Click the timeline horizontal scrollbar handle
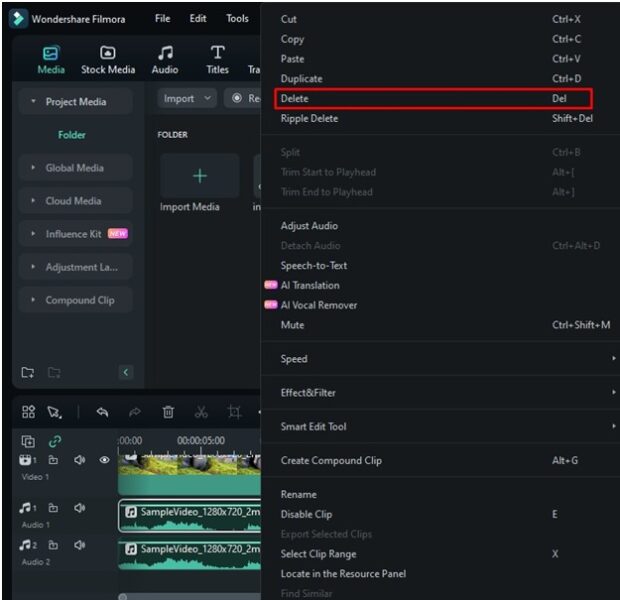The image size is (620, 600). click(x=123, y=596)
